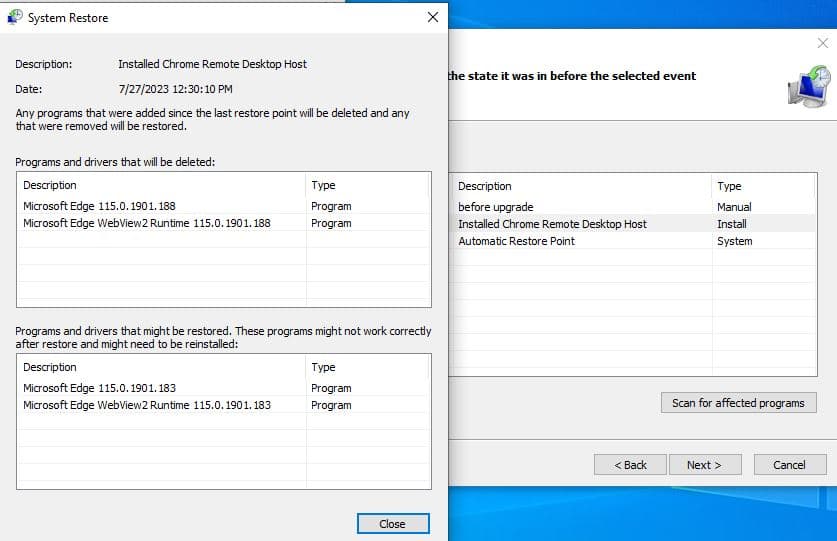Click Description header of deleted programs list
Screen dimensions: 837x541
(x=162, y=185)
